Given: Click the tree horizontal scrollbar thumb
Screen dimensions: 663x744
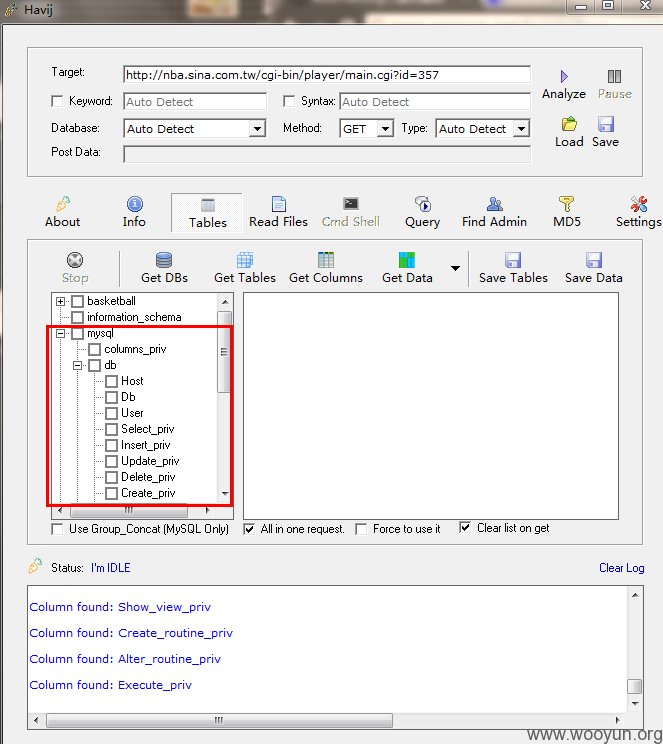Looking at the screenshot, I should 129,511.
